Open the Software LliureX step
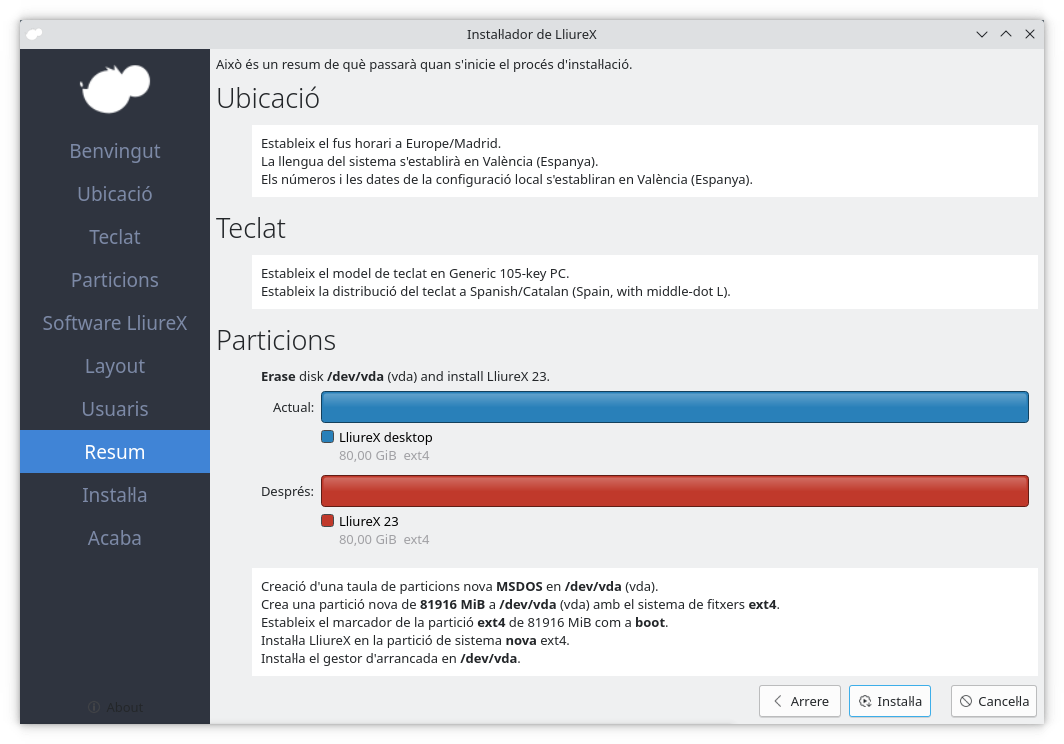The height and width of the screenshot is (744, 1064). (115, 323)
